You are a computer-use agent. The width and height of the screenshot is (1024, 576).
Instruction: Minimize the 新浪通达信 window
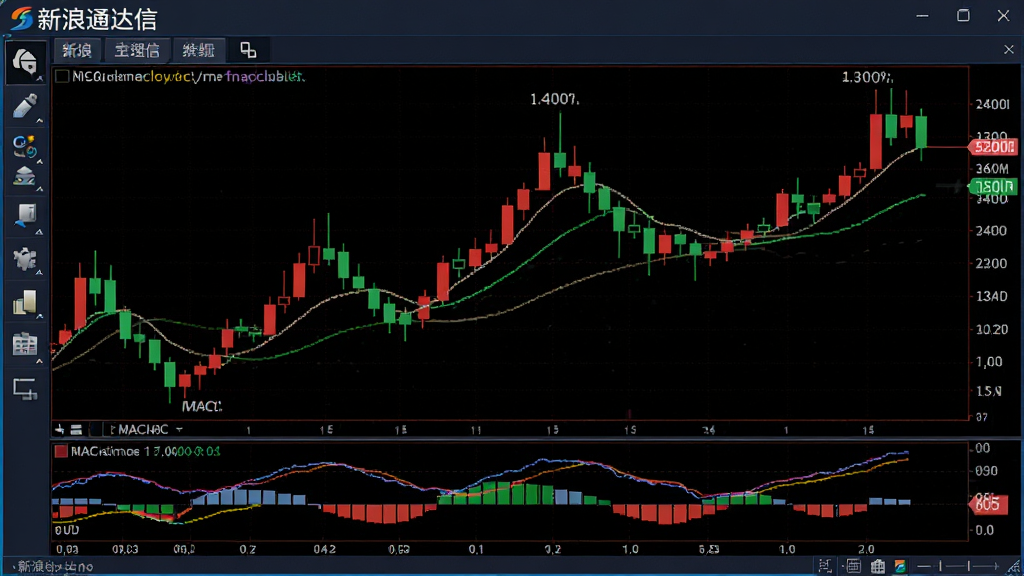point(922,16)
